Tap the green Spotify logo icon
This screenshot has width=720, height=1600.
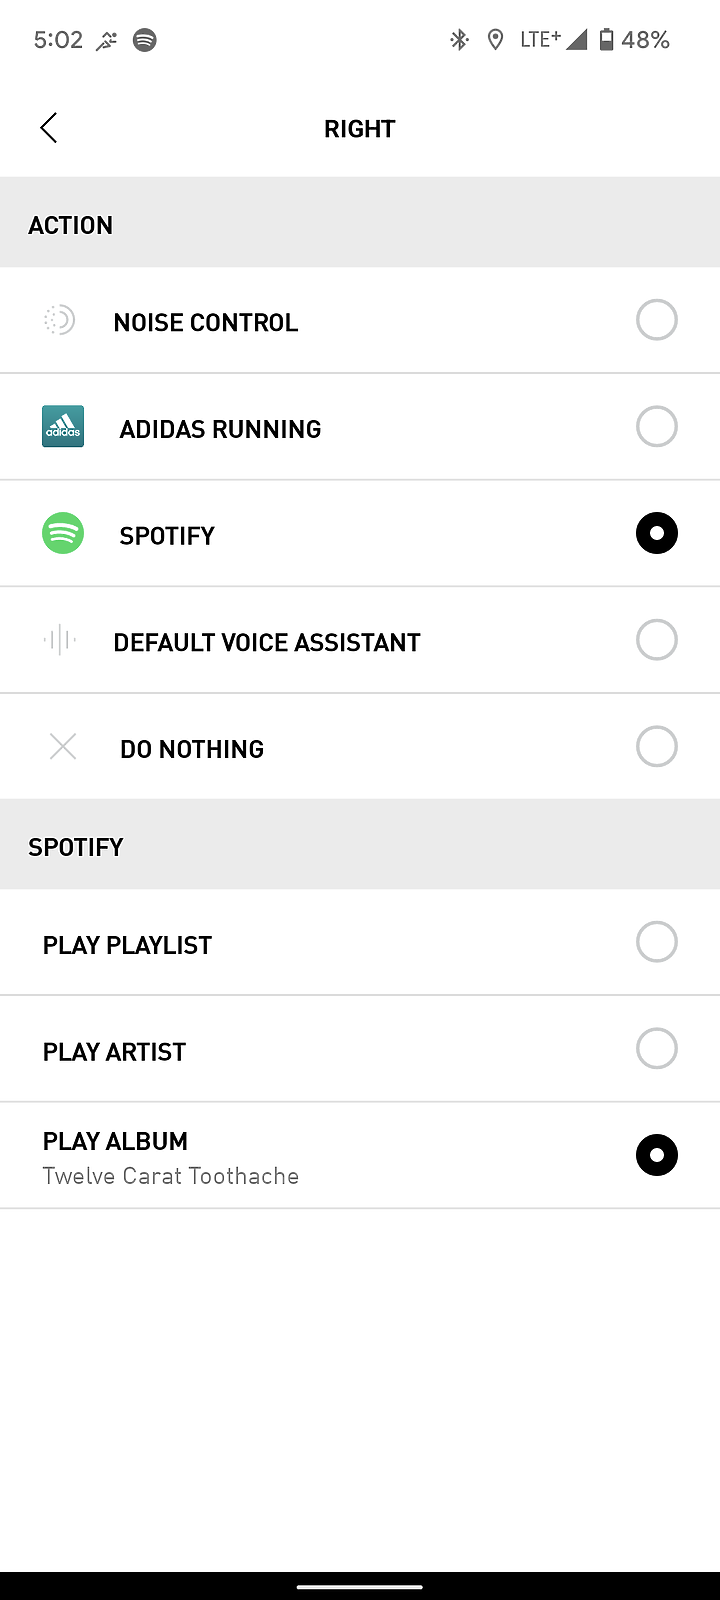63,533
